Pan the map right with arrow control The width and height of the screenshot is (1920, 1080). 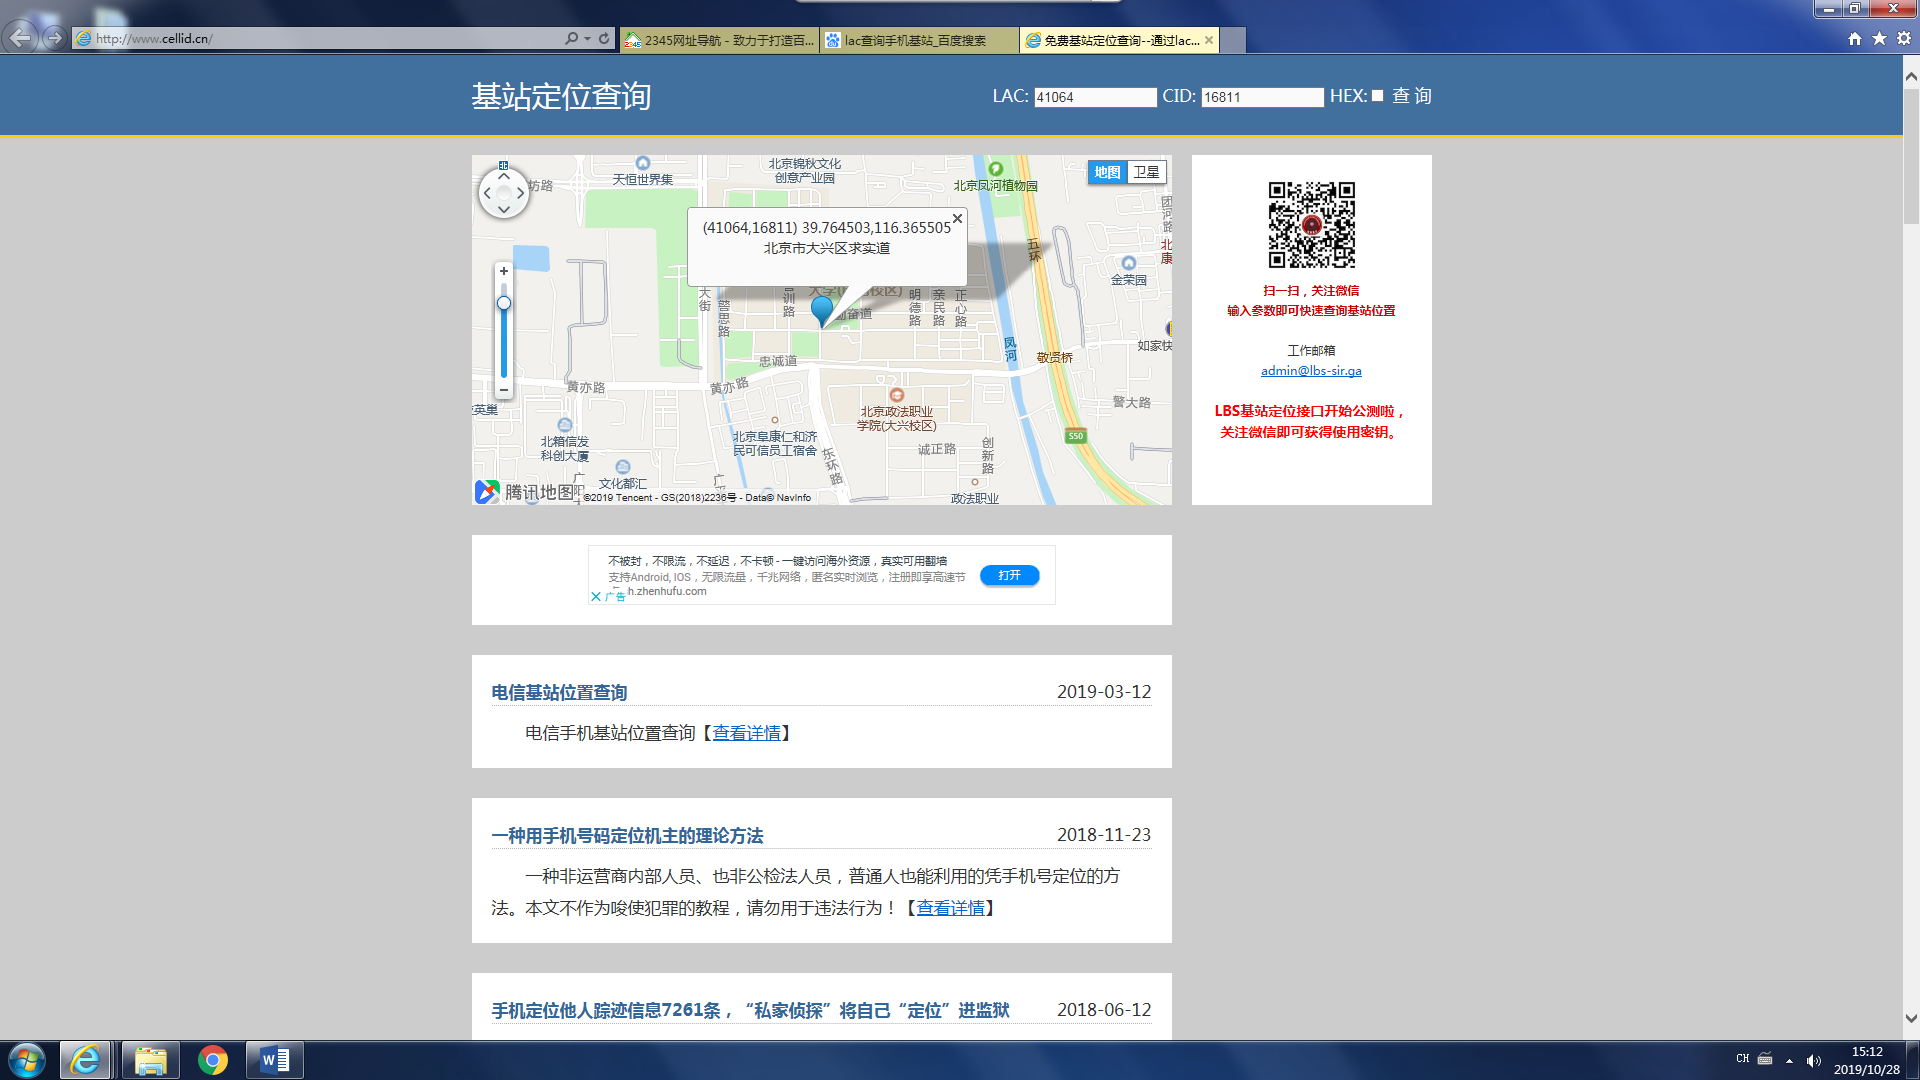[521, 193]
